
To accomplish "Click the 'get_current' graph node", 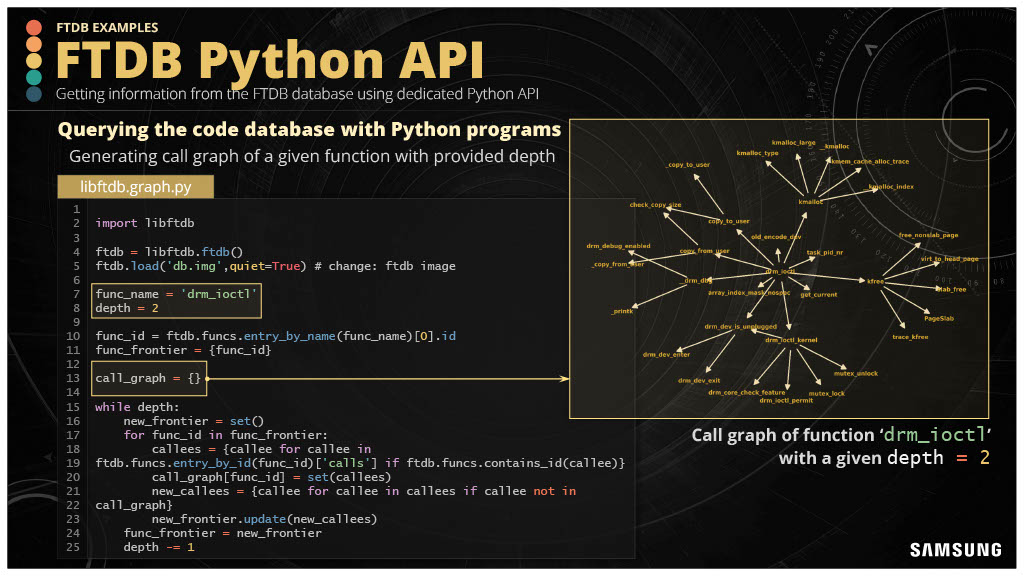I will [818, 295].
